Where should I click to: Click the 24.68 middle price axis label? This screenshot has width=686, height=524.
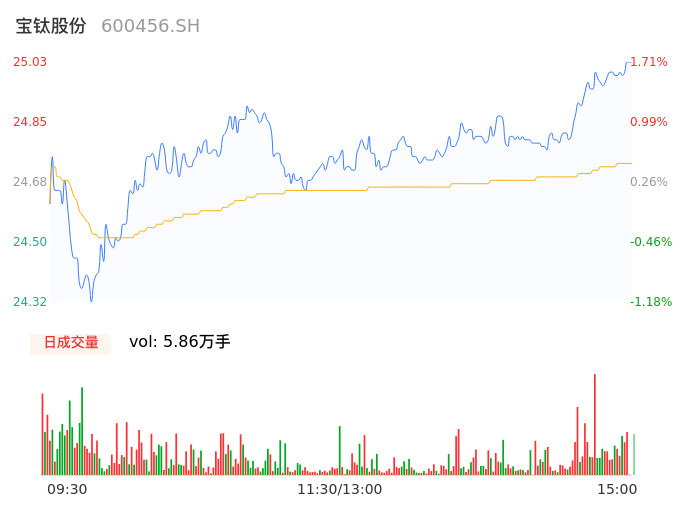pyautogui.click(x=30, y=182)
